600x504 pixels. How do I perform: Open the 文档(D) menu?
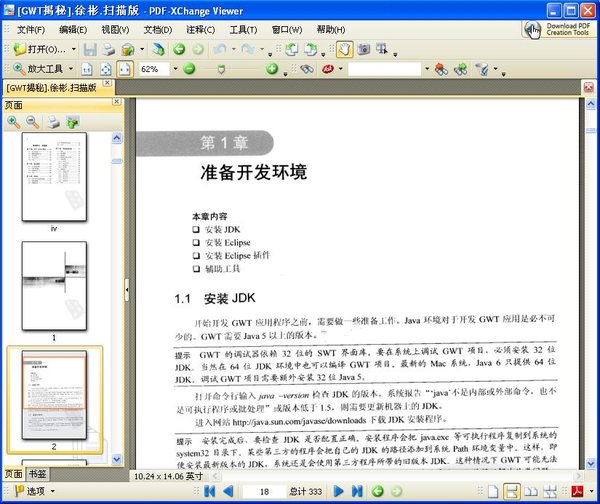[158, 29]
